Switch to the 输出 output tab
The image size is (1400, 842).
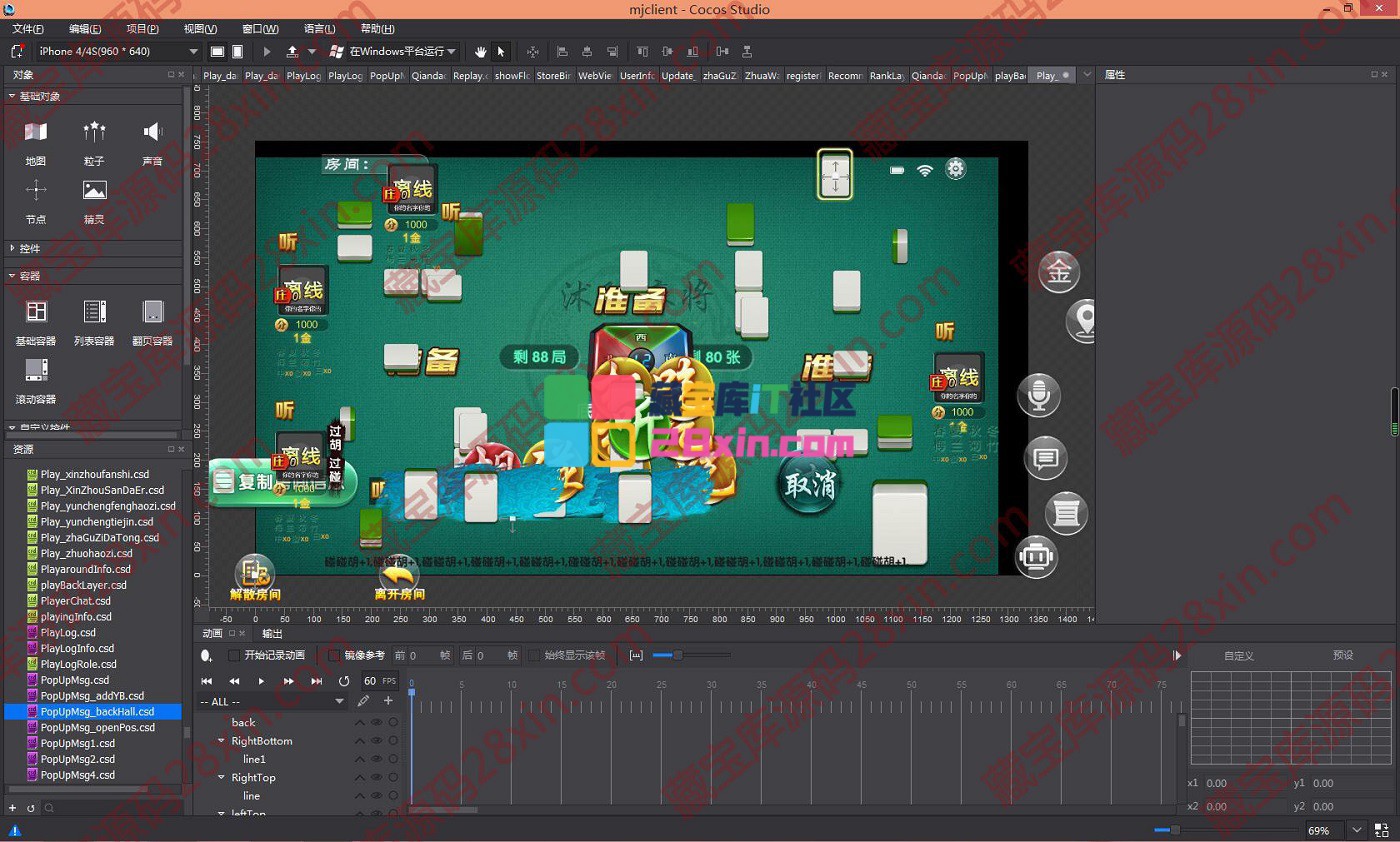pos(272,633)
